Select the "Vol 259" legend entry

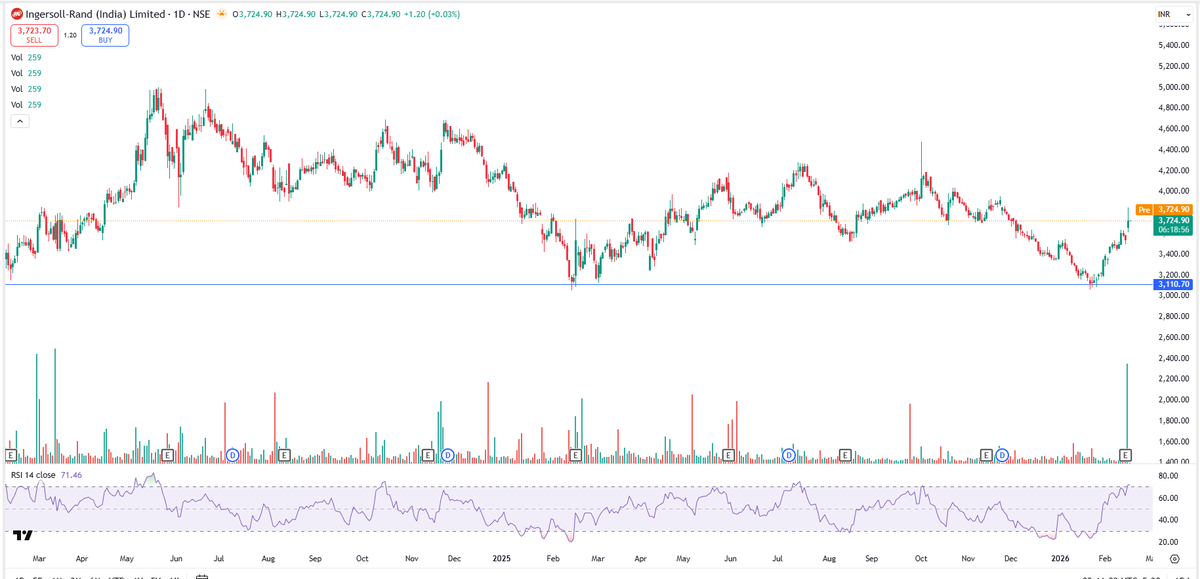point(25,58)
